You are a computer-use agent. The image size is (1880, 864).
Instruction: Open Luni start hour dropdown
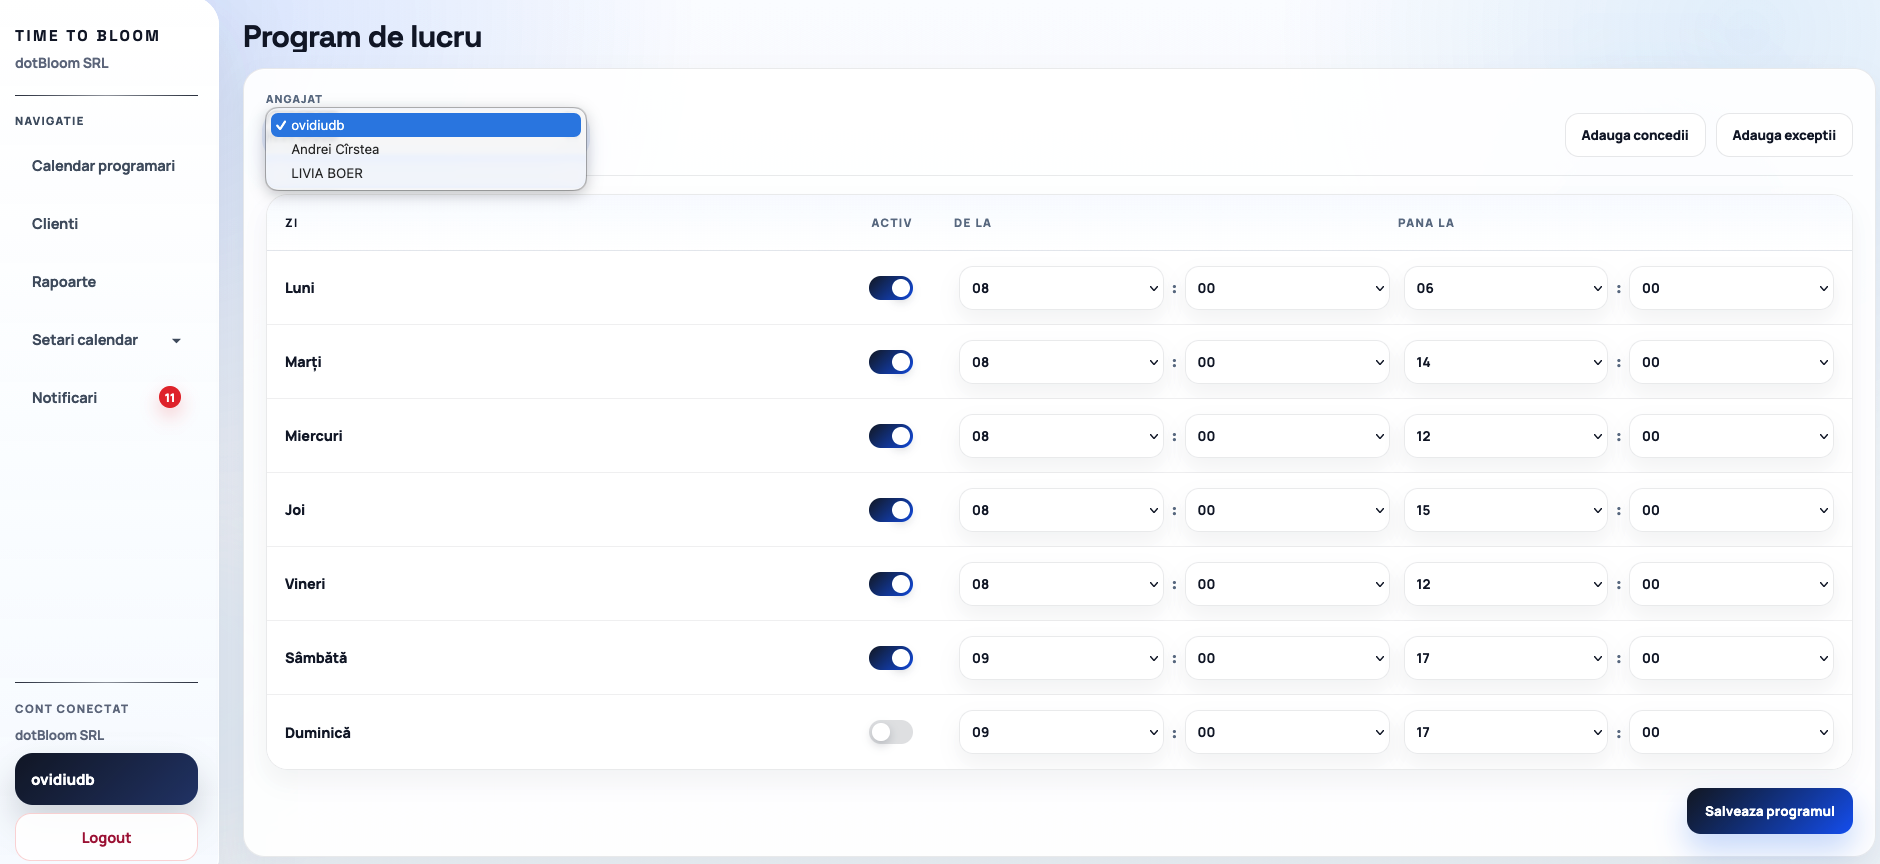click(x=1061, y=288)
